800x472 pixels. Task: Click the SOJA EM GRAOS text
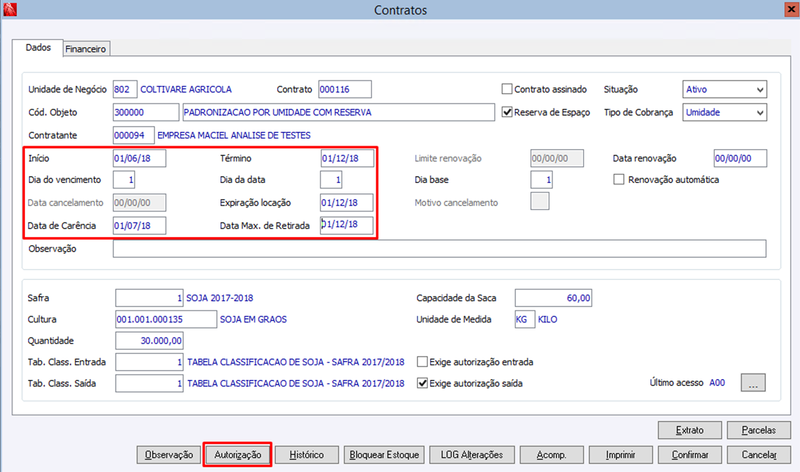253,319
